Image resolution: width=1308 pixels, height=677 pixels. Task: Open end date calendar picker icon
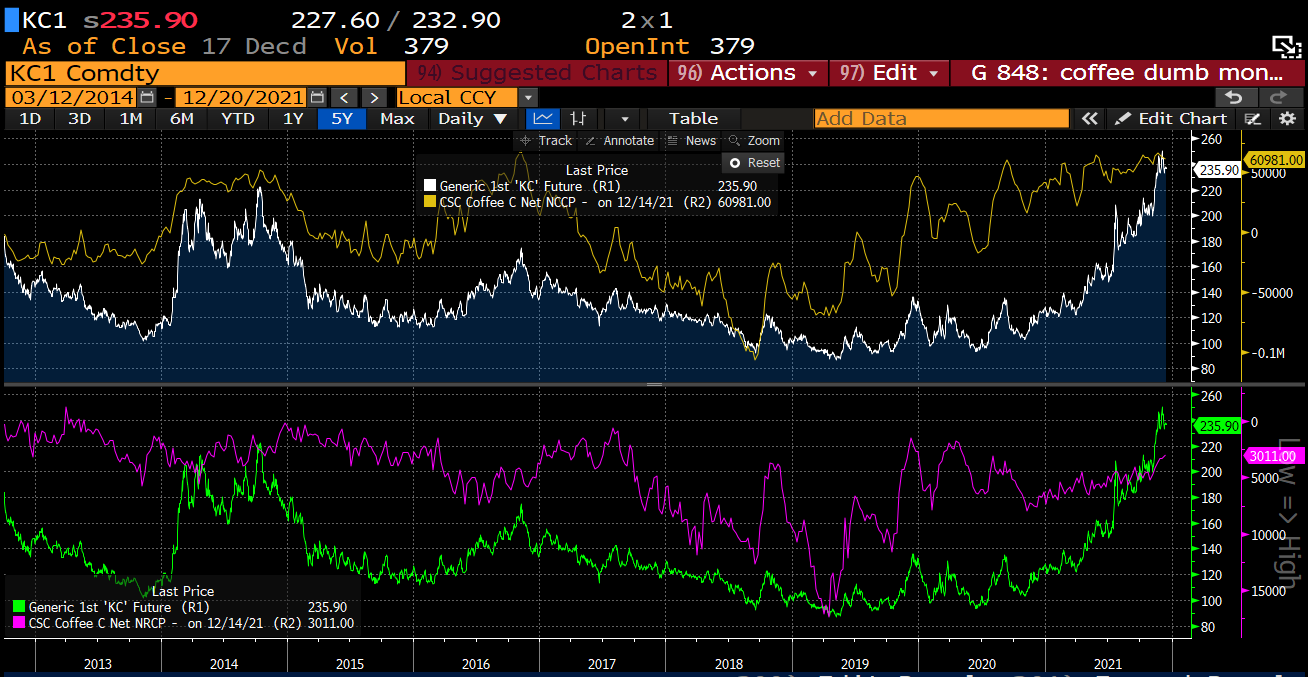pos(317,97)
